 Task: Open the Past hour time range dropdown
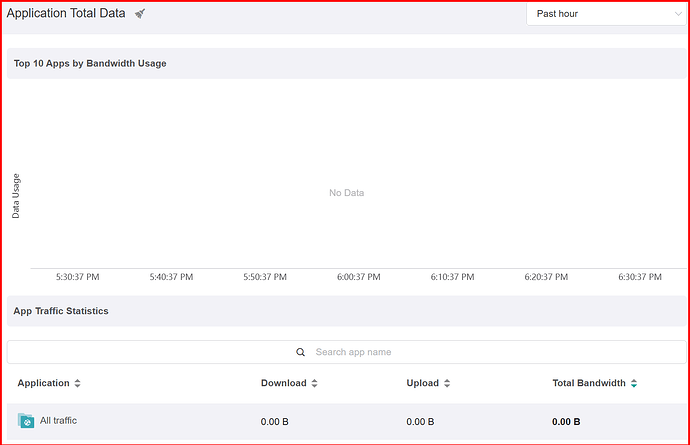[x=606, y=14]
